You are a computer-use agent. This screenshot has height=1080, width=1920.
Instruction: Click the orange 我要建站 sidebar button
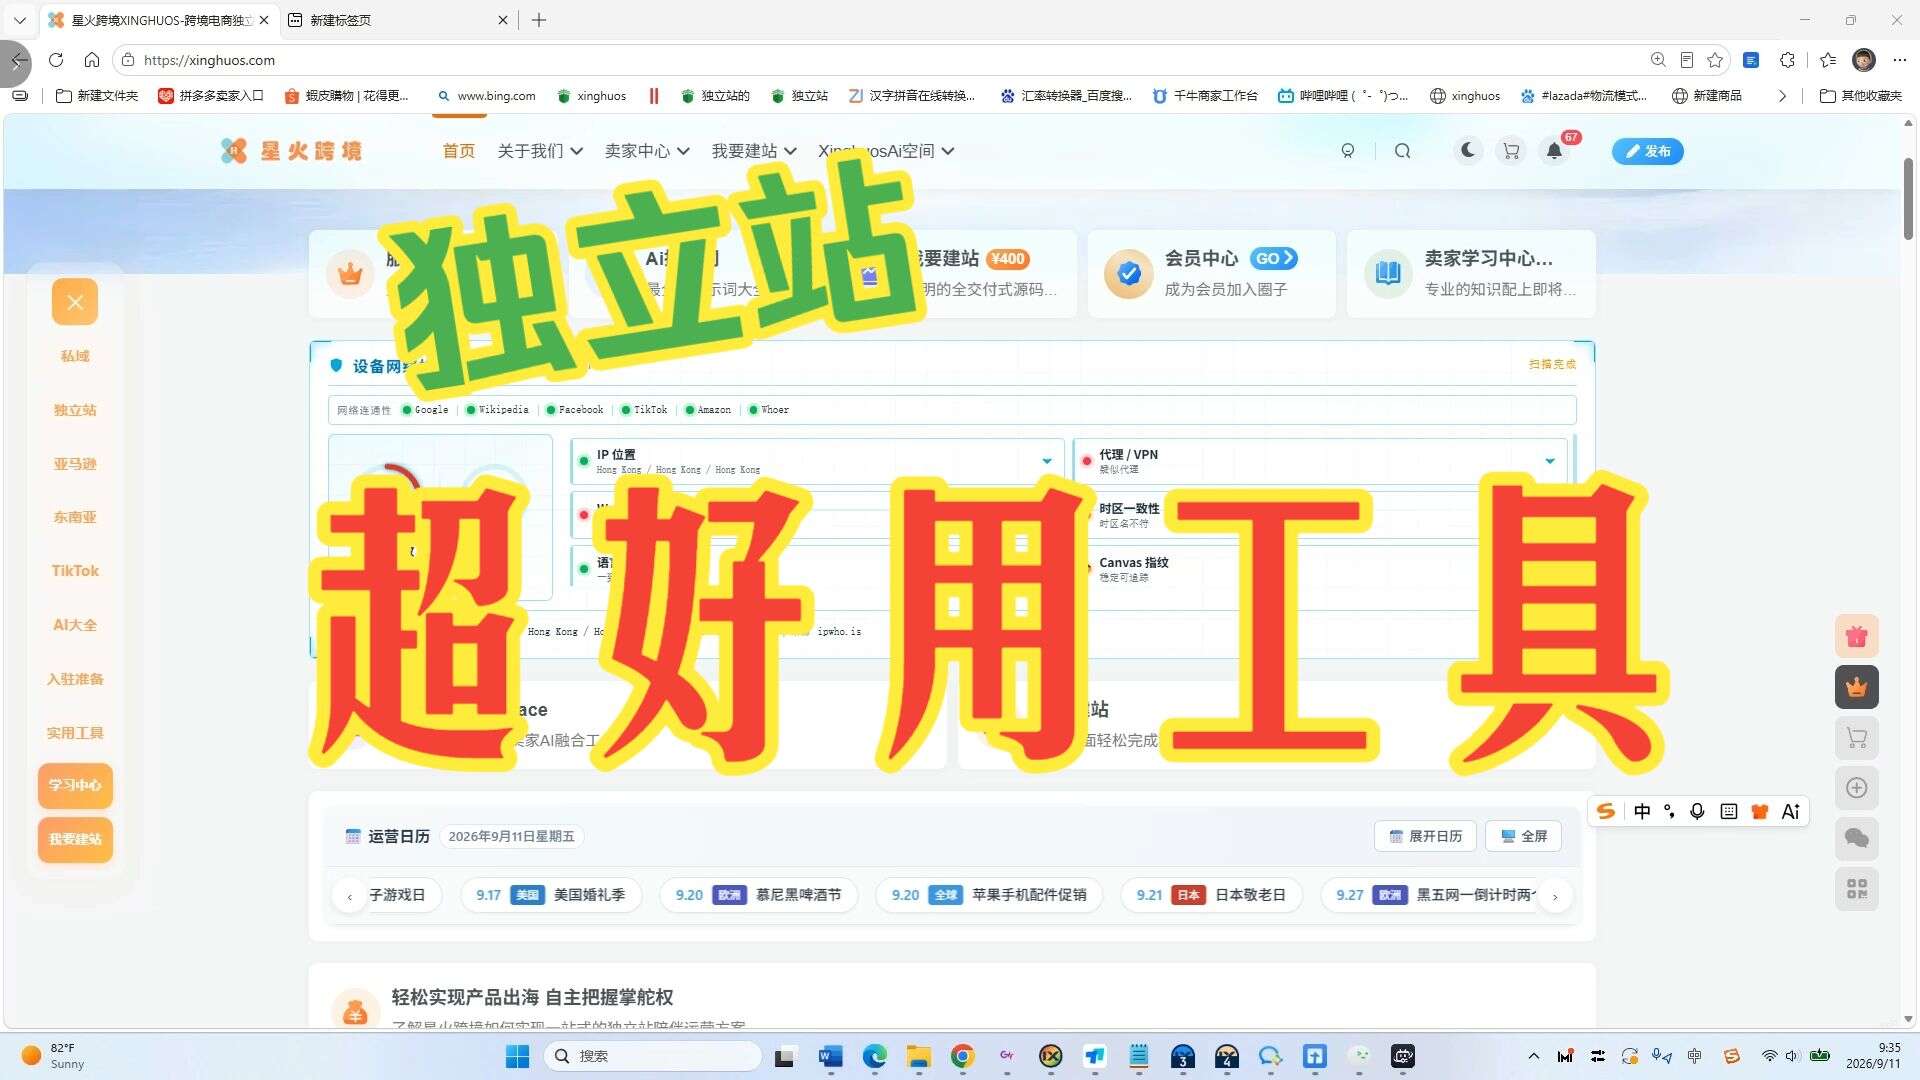(x=75, y=839)
